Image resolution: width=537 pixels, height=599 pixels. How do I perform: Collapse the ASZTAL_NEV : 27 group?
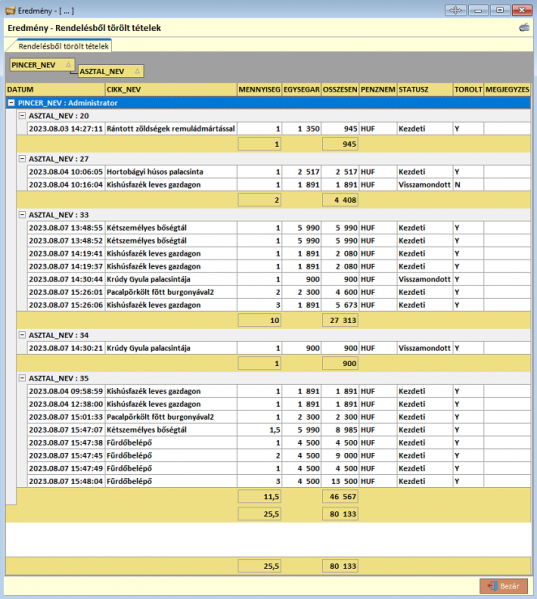click(22, 159)
